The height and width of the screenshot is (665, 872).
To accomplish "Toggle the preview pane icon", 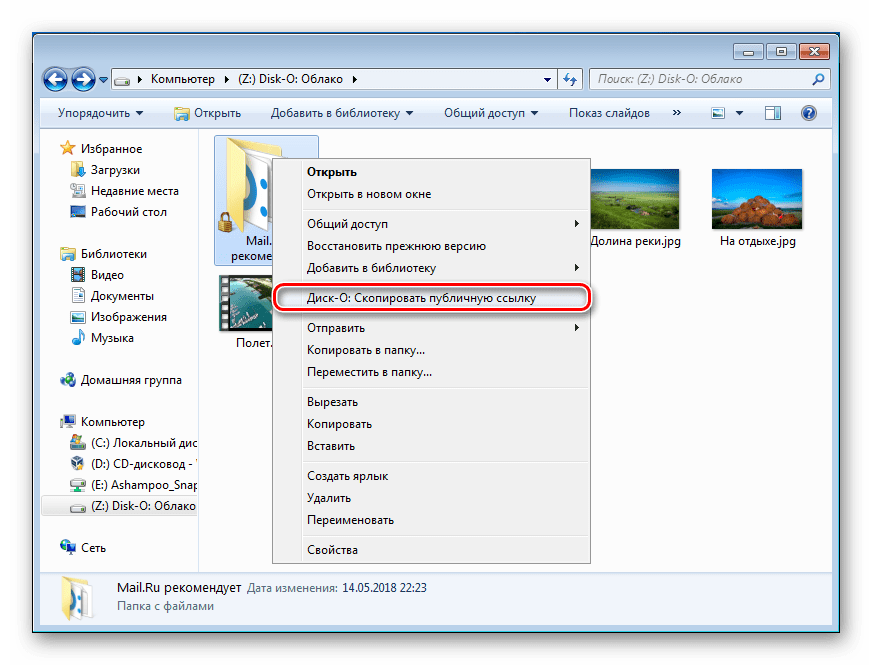I will (773, 113).
